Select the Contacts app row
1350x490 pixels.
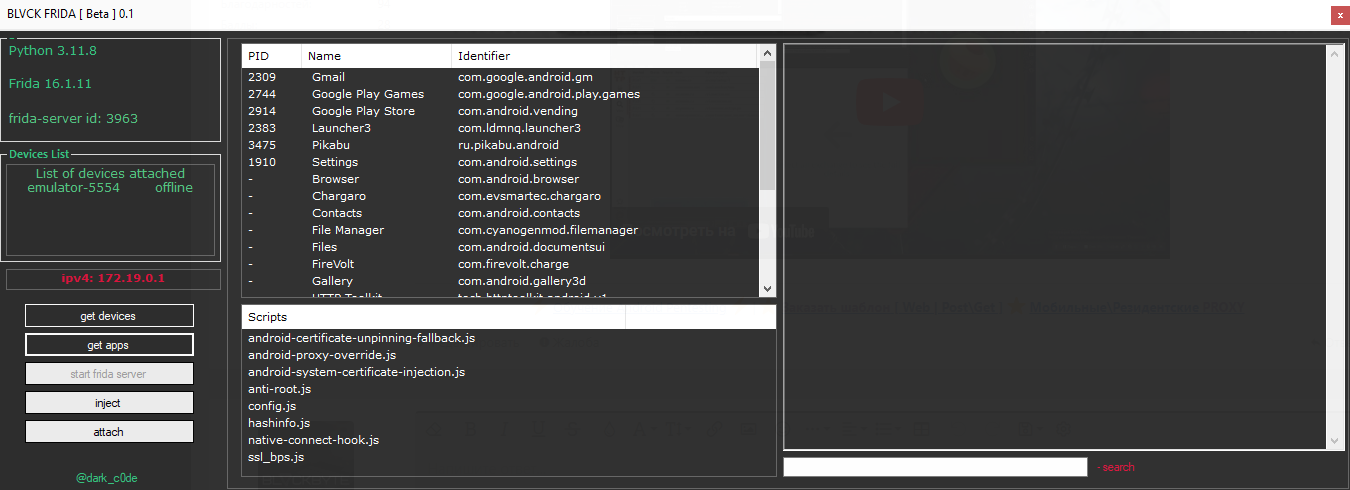coord(500,213)
